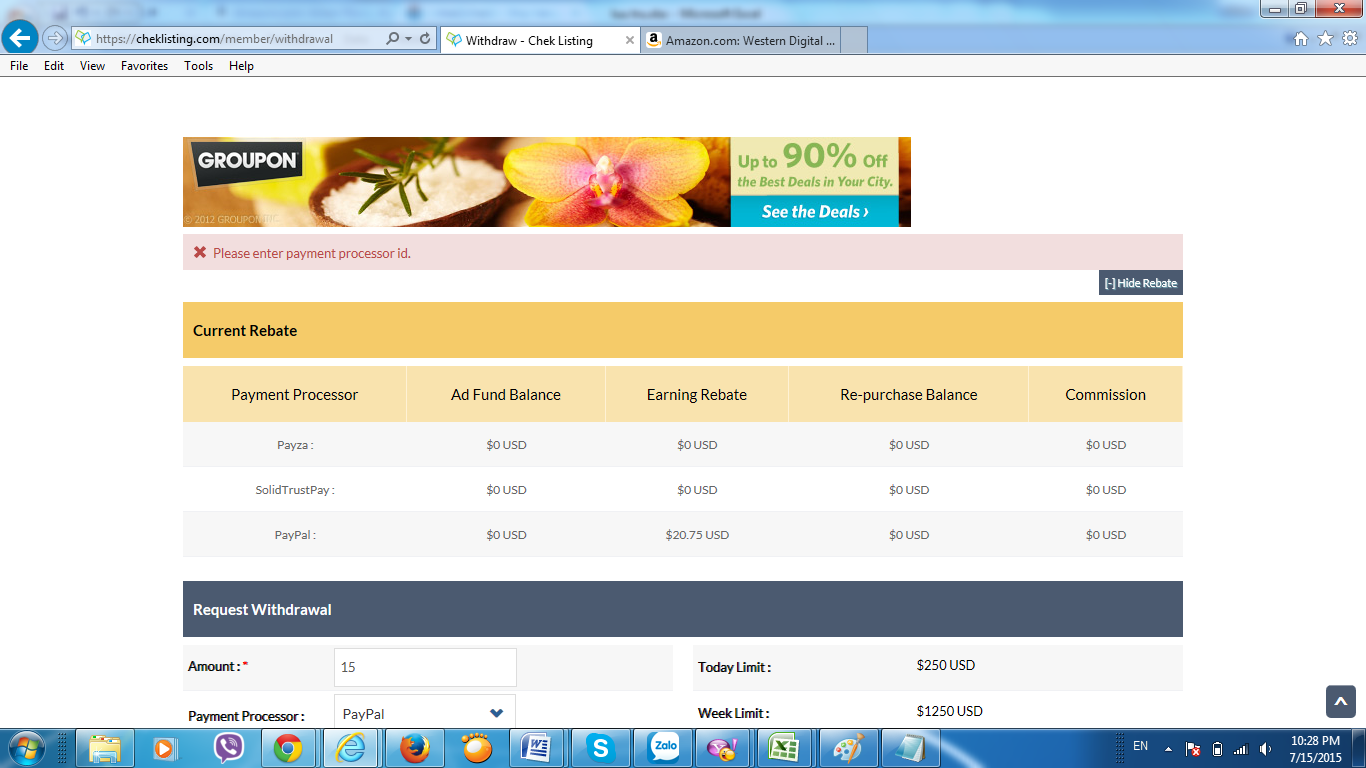Click the Amount input field containing 15
This screenshot has width=1366, height=768.
[x=425, y=667]
